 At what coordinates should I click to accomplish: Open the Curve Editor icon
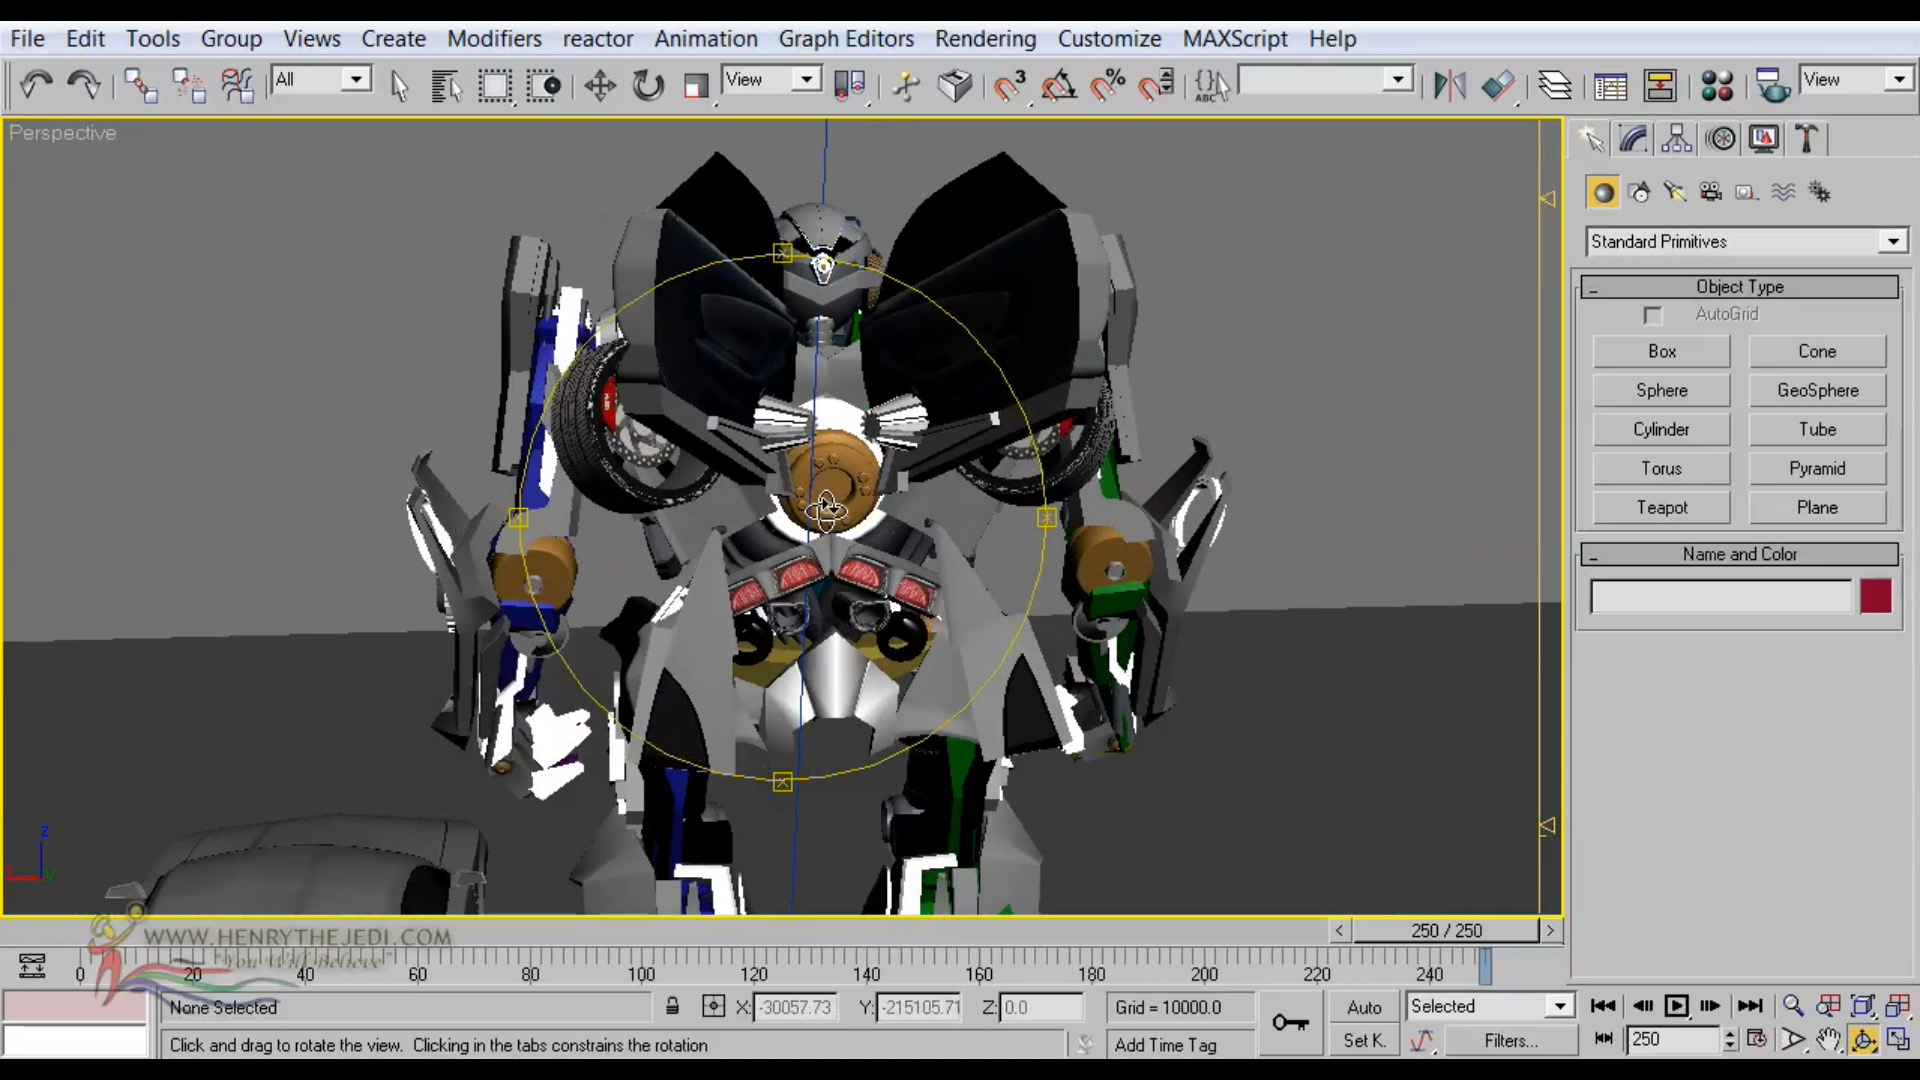pos(1611,86)
